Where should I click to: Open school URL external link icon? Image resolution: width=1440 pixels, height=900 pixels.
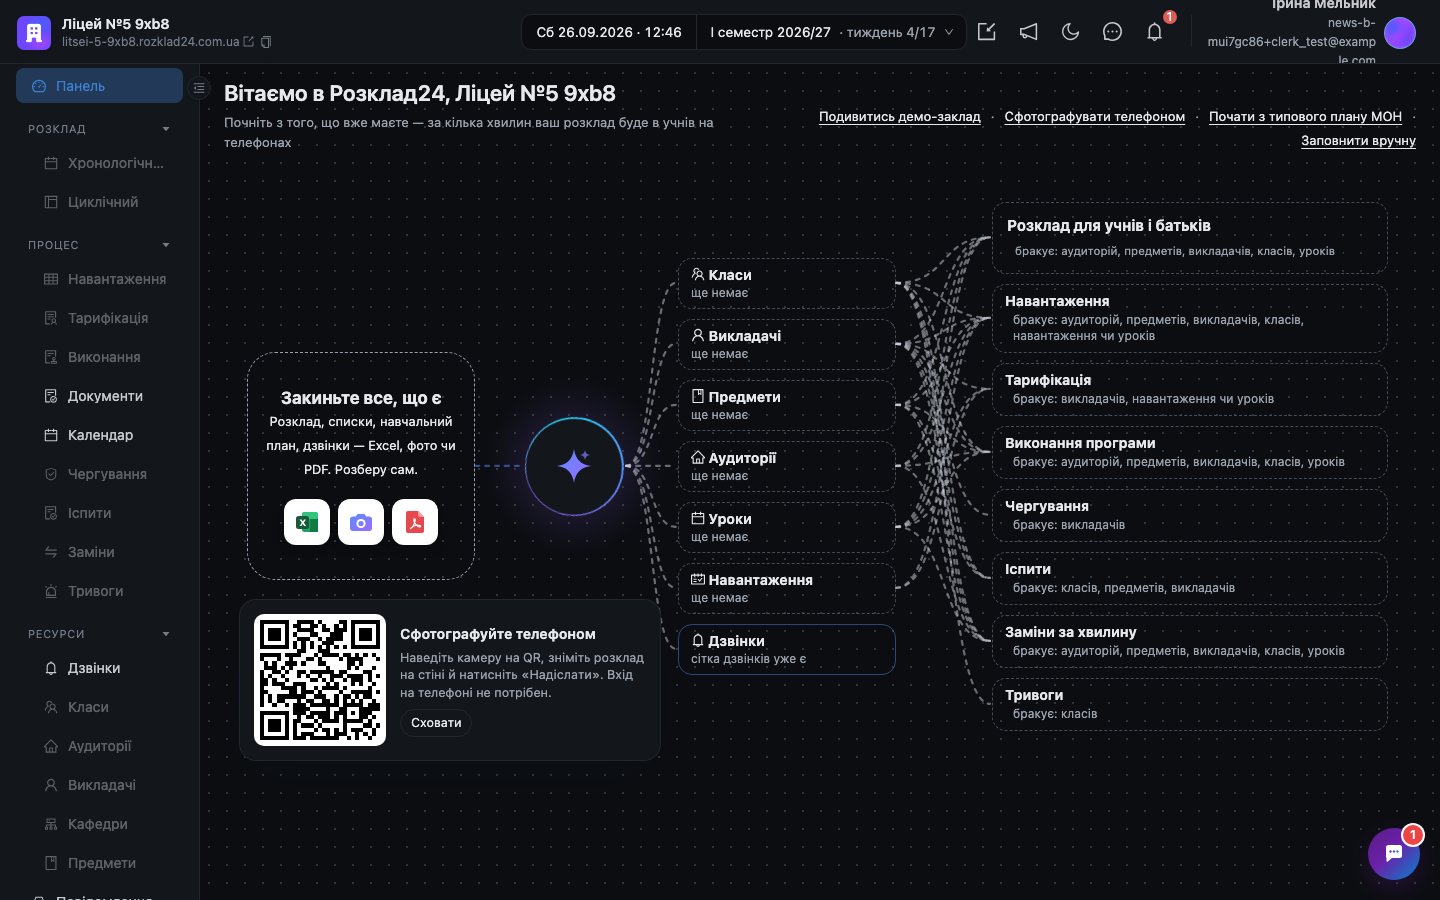point(249,42)
